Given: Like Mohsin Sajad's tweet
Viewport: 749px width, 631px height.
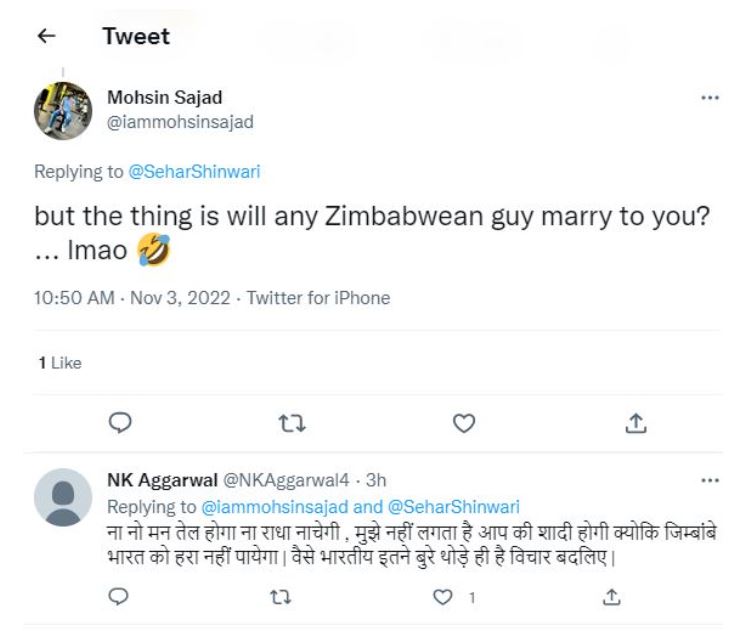Looking at the screenshot, I should tap(463, 424).
